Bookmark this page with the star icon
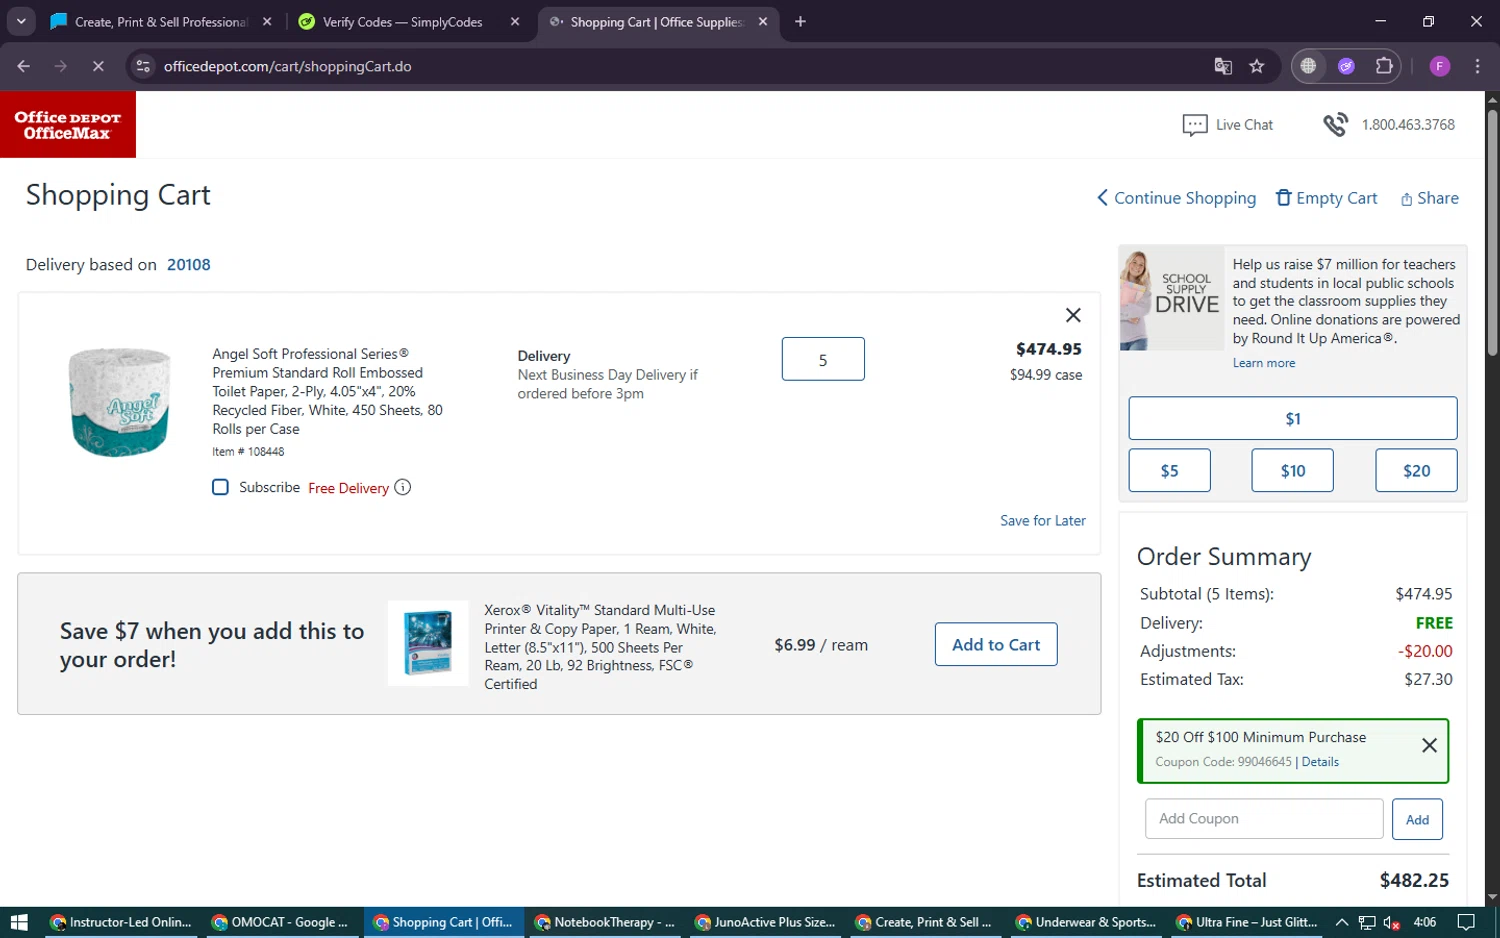 pos(1257,66)
